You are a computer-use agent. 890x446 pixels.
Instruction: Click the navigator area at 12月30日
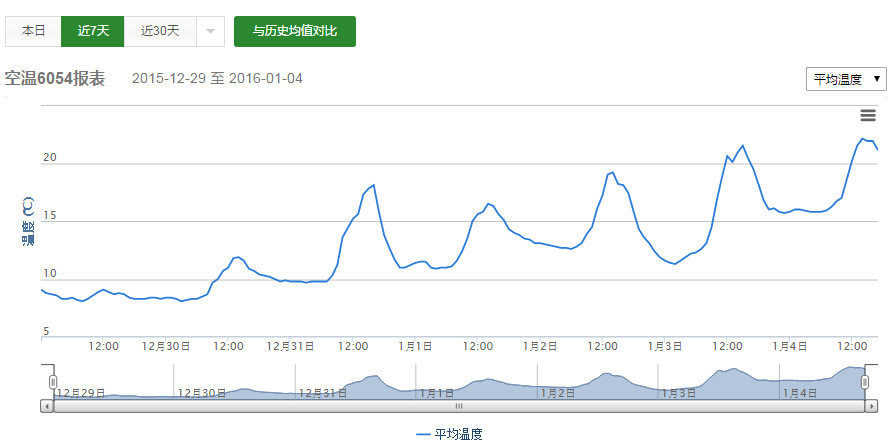point(202,388)
